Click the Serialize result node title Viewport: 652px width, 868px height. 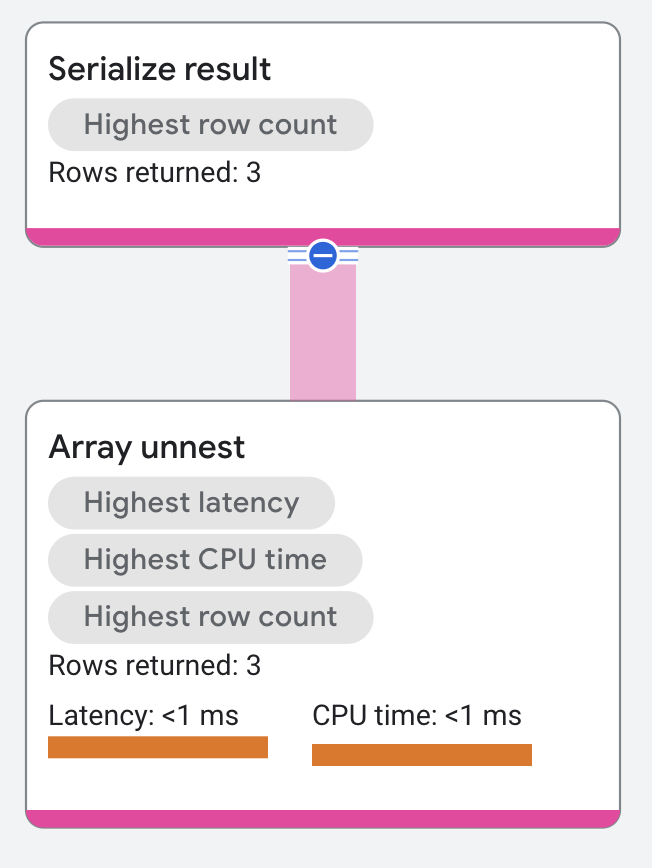161,69
